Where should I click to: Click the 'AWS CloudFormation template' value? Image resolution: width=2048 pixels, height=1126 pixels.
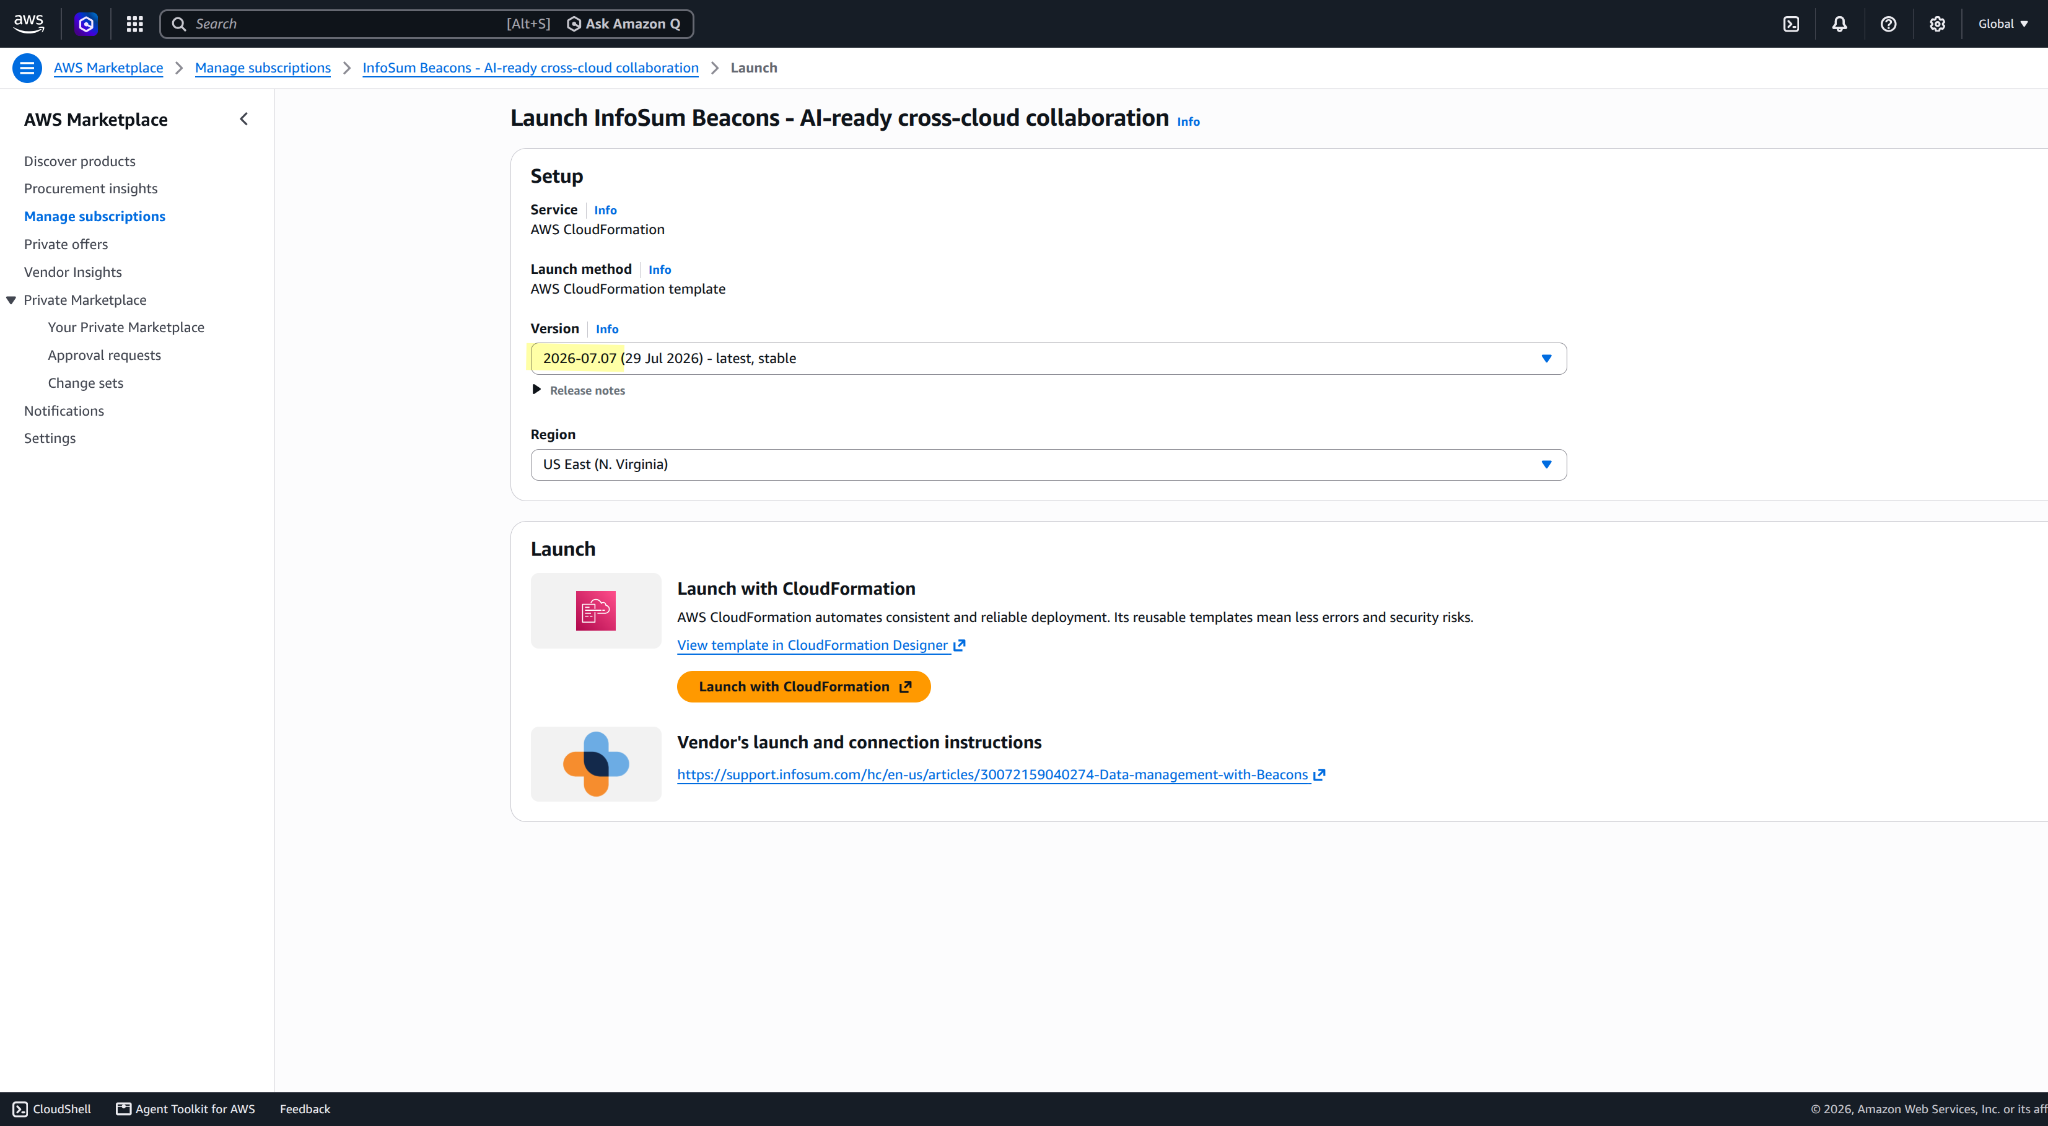[628, 289]
